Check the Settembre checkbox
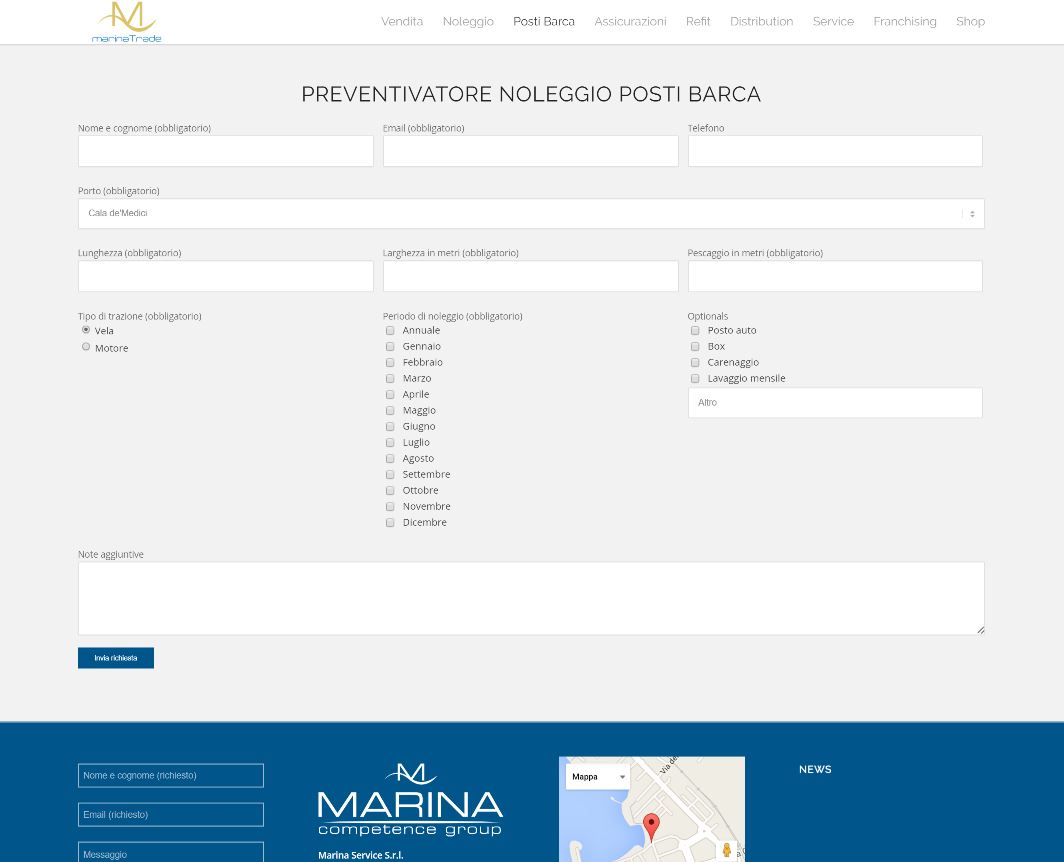Viewport: 1064px width, 862px height. tap(390, 474)
